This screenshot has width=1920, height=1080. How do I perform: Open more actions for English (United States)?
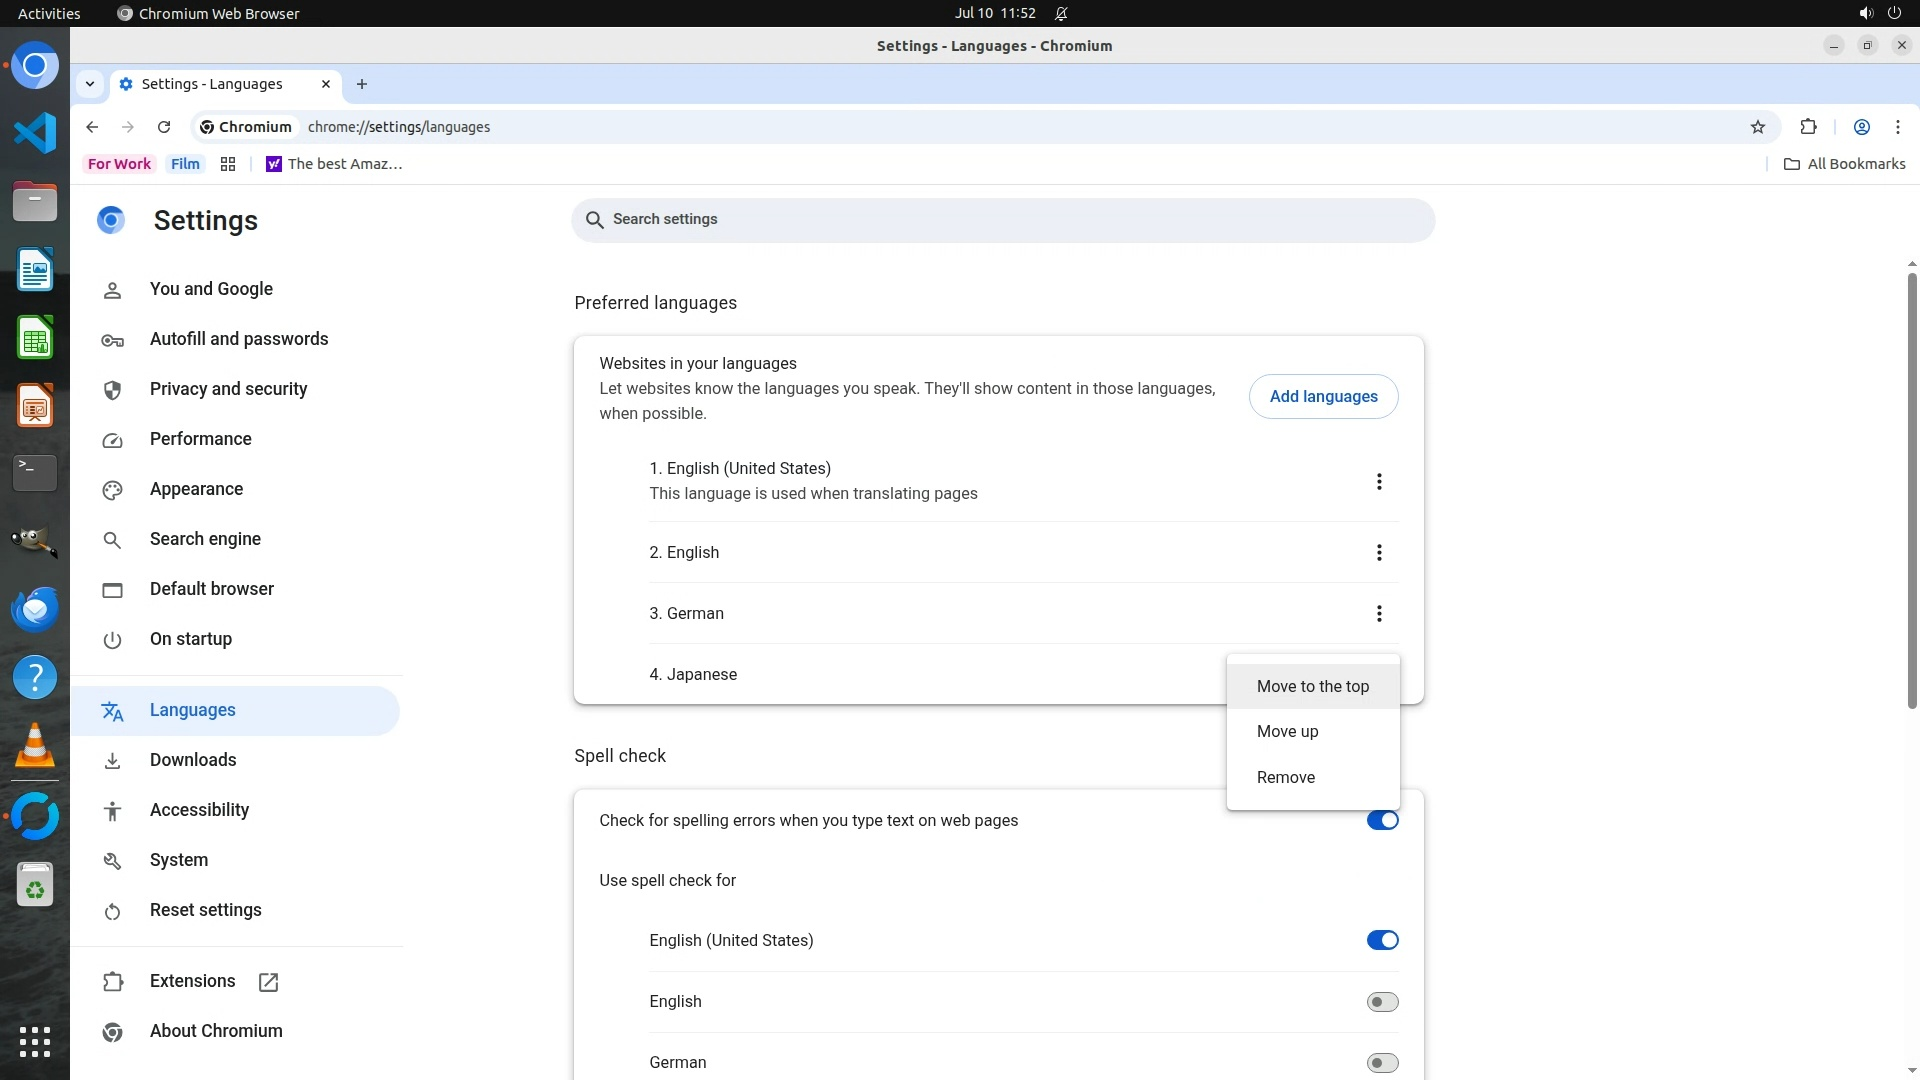(x=1379, y=482)
